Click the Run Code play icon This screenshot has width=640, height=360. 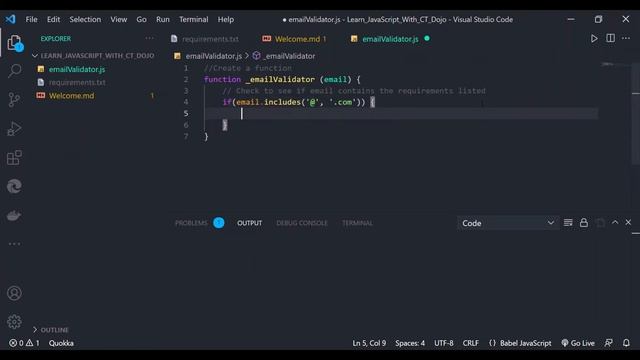(x=594, y=39)
